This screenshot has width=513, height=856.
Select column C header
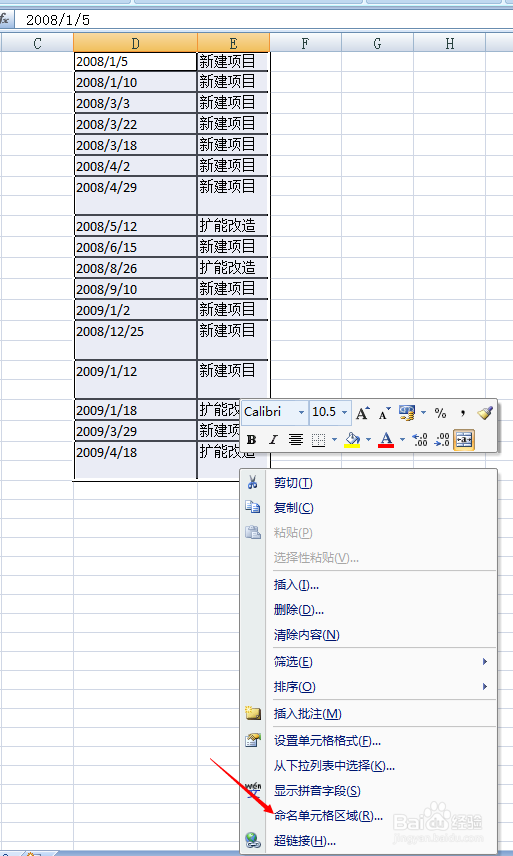pyautogui.click(x=38, y=43)
